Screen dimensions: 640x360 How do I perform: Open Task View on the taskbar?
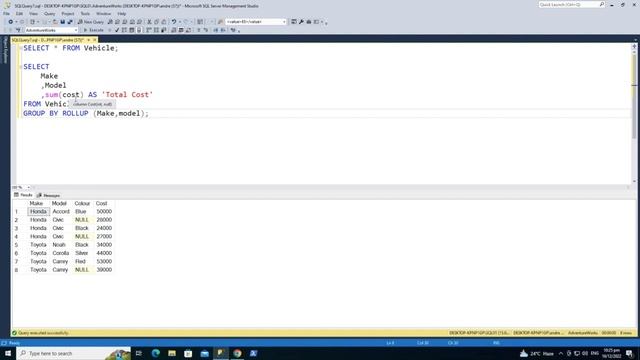click(139, 353)
